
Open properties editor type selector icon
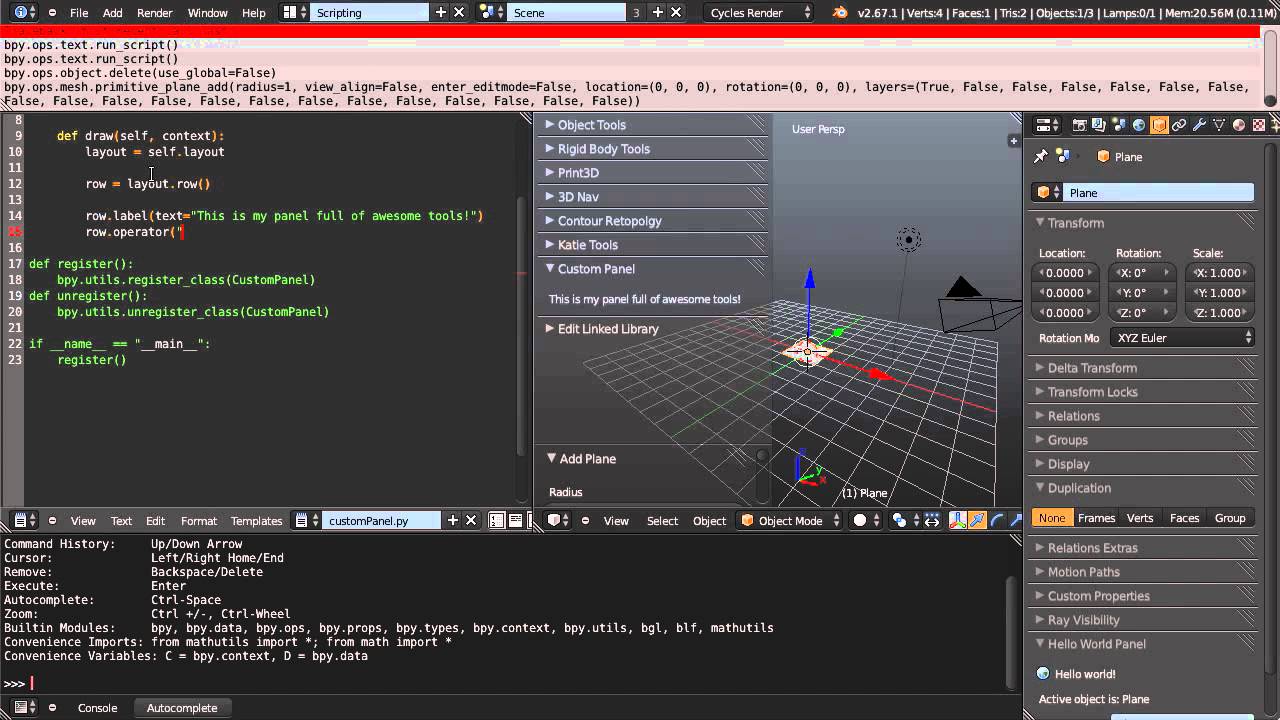tap(1047, 125)
